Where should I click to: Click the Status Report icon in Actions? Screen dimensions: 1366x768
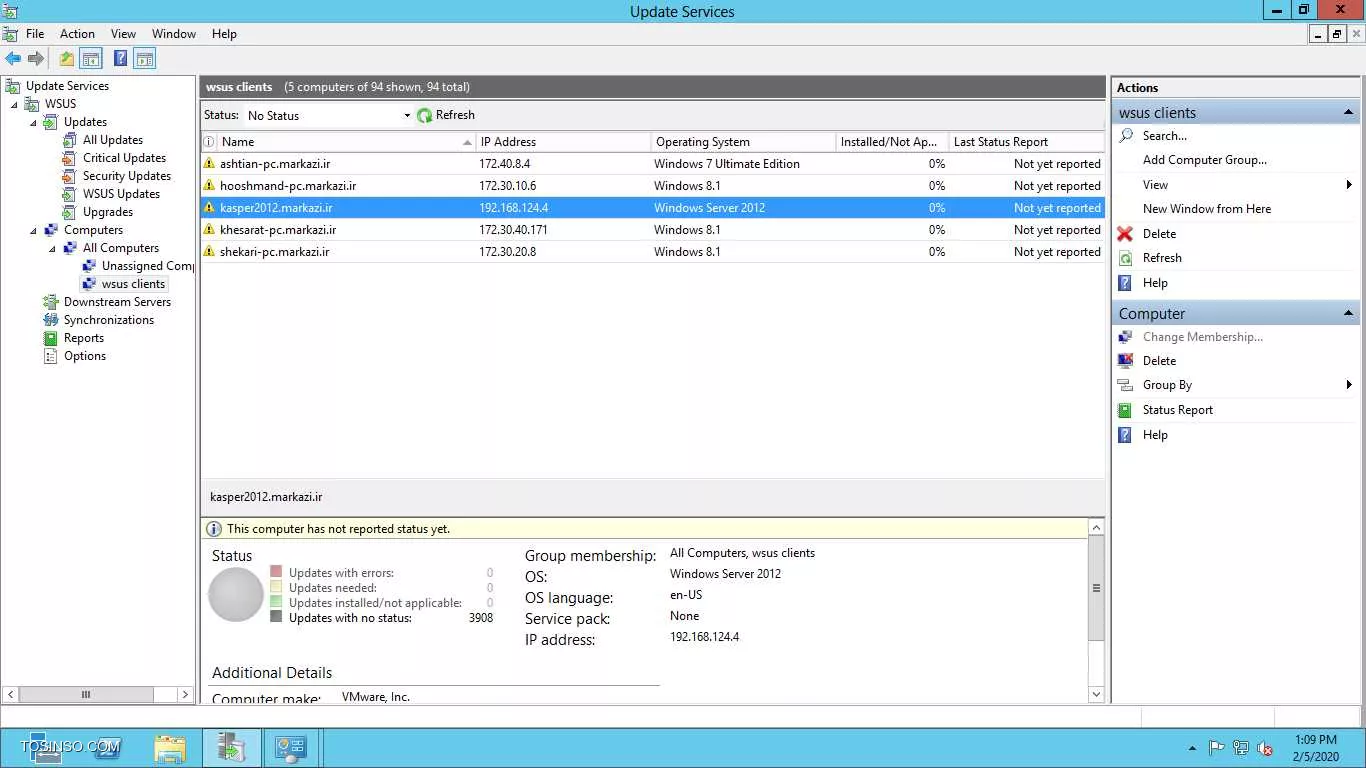(1125, 410)
